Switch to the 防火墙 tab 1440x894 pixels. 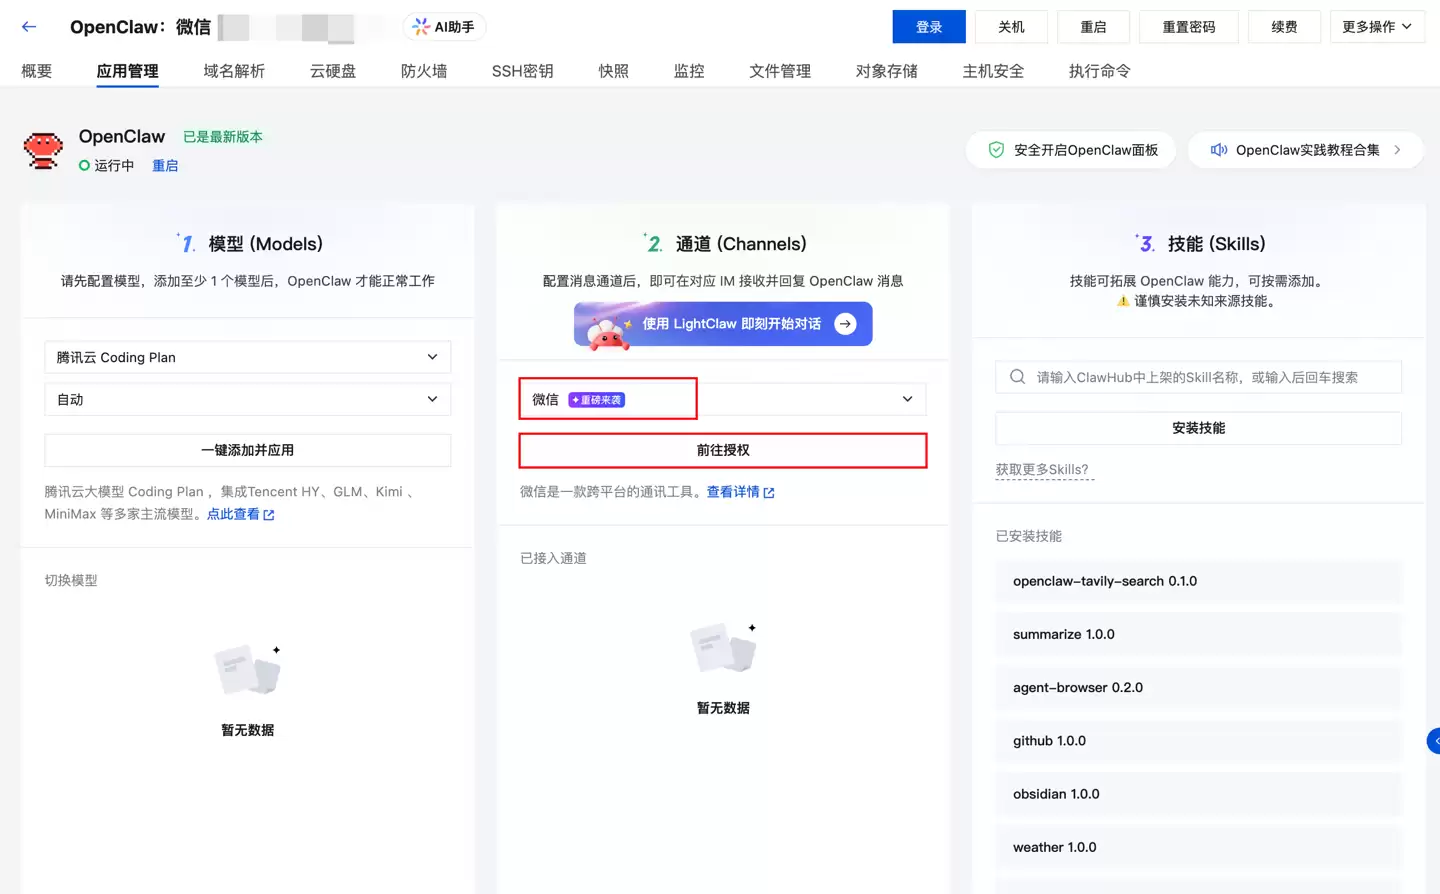pyautogui.click(x=423, y=70)
